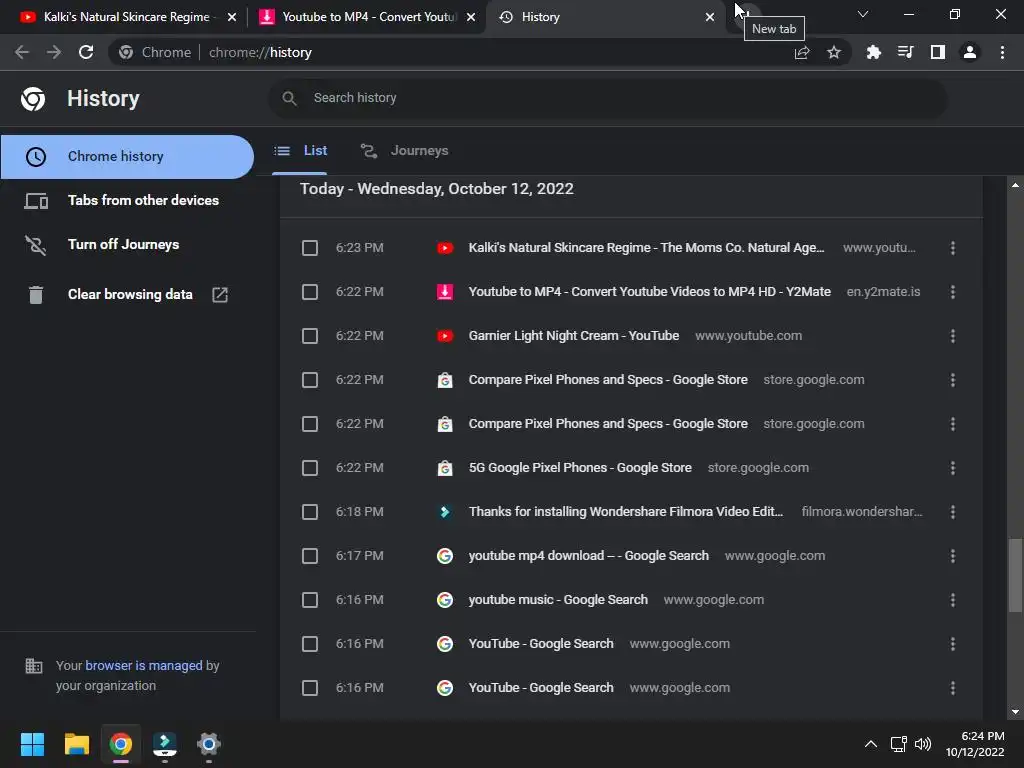Select Chrome history in the sidebar
Image resolution: width=1024 pixels, height=768 pixels.
[x=127, y=157]
